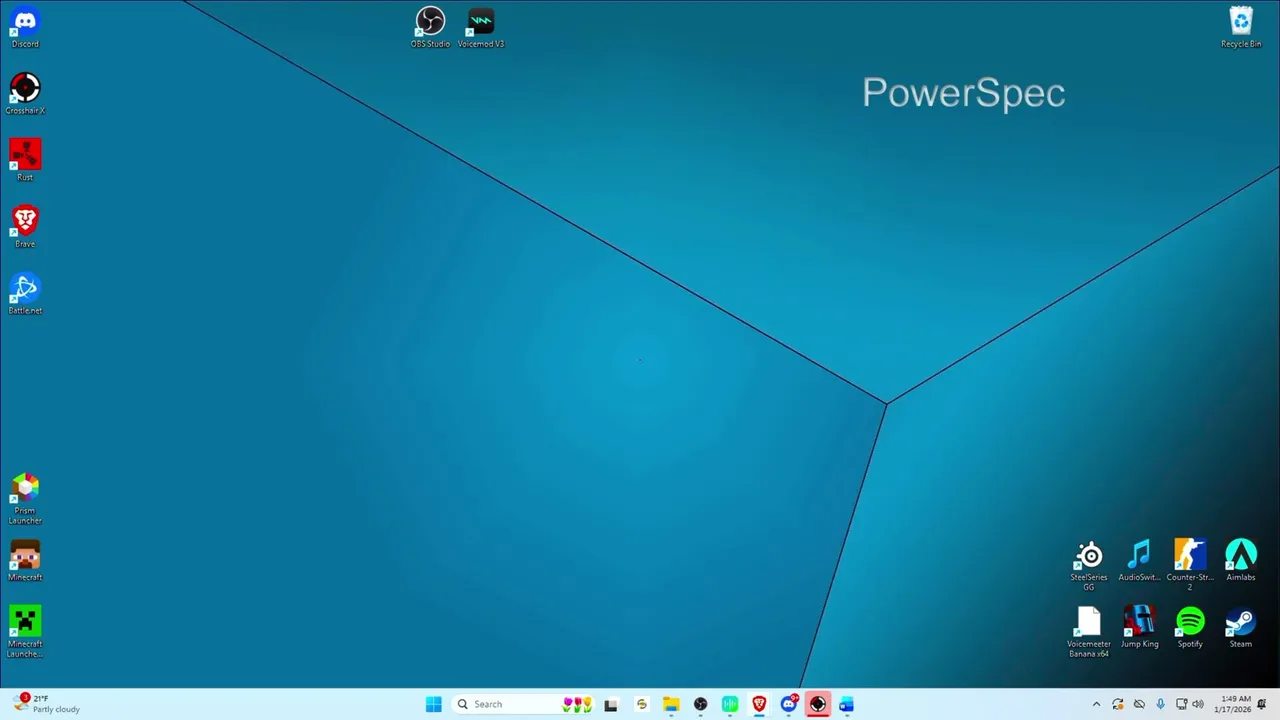Open the Windows Start menu
This screenshot has height=720, width=1280.
433,704
